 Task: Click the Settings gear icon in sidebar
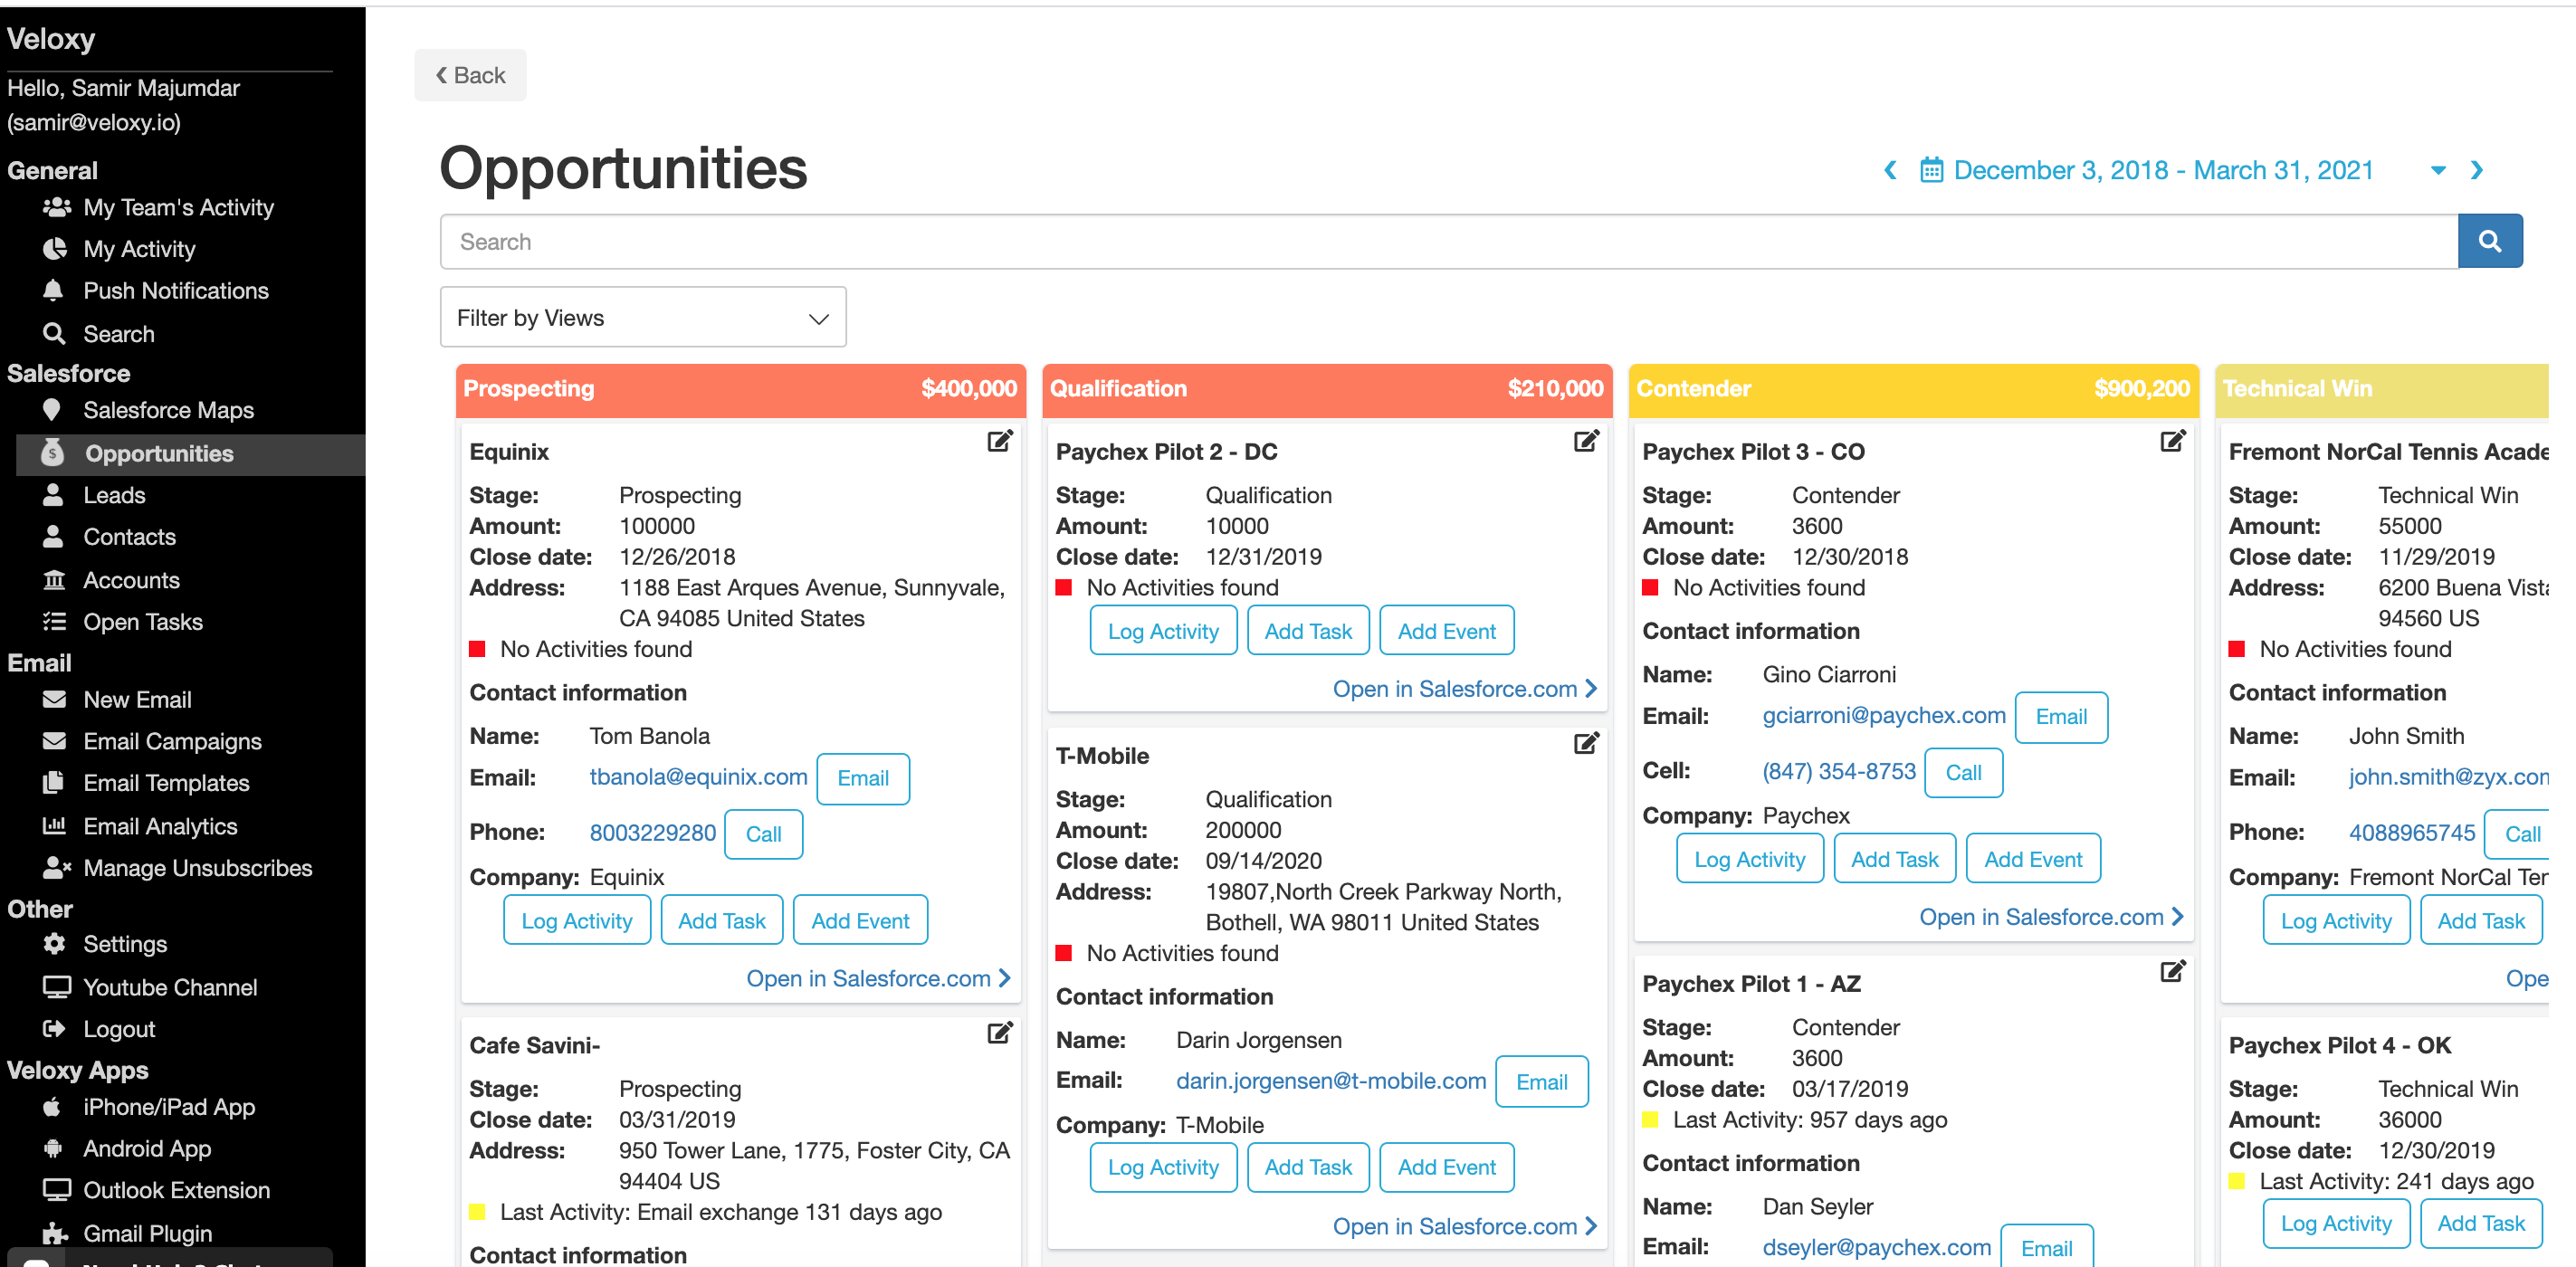pyautogui.click(x=54, y=943)
